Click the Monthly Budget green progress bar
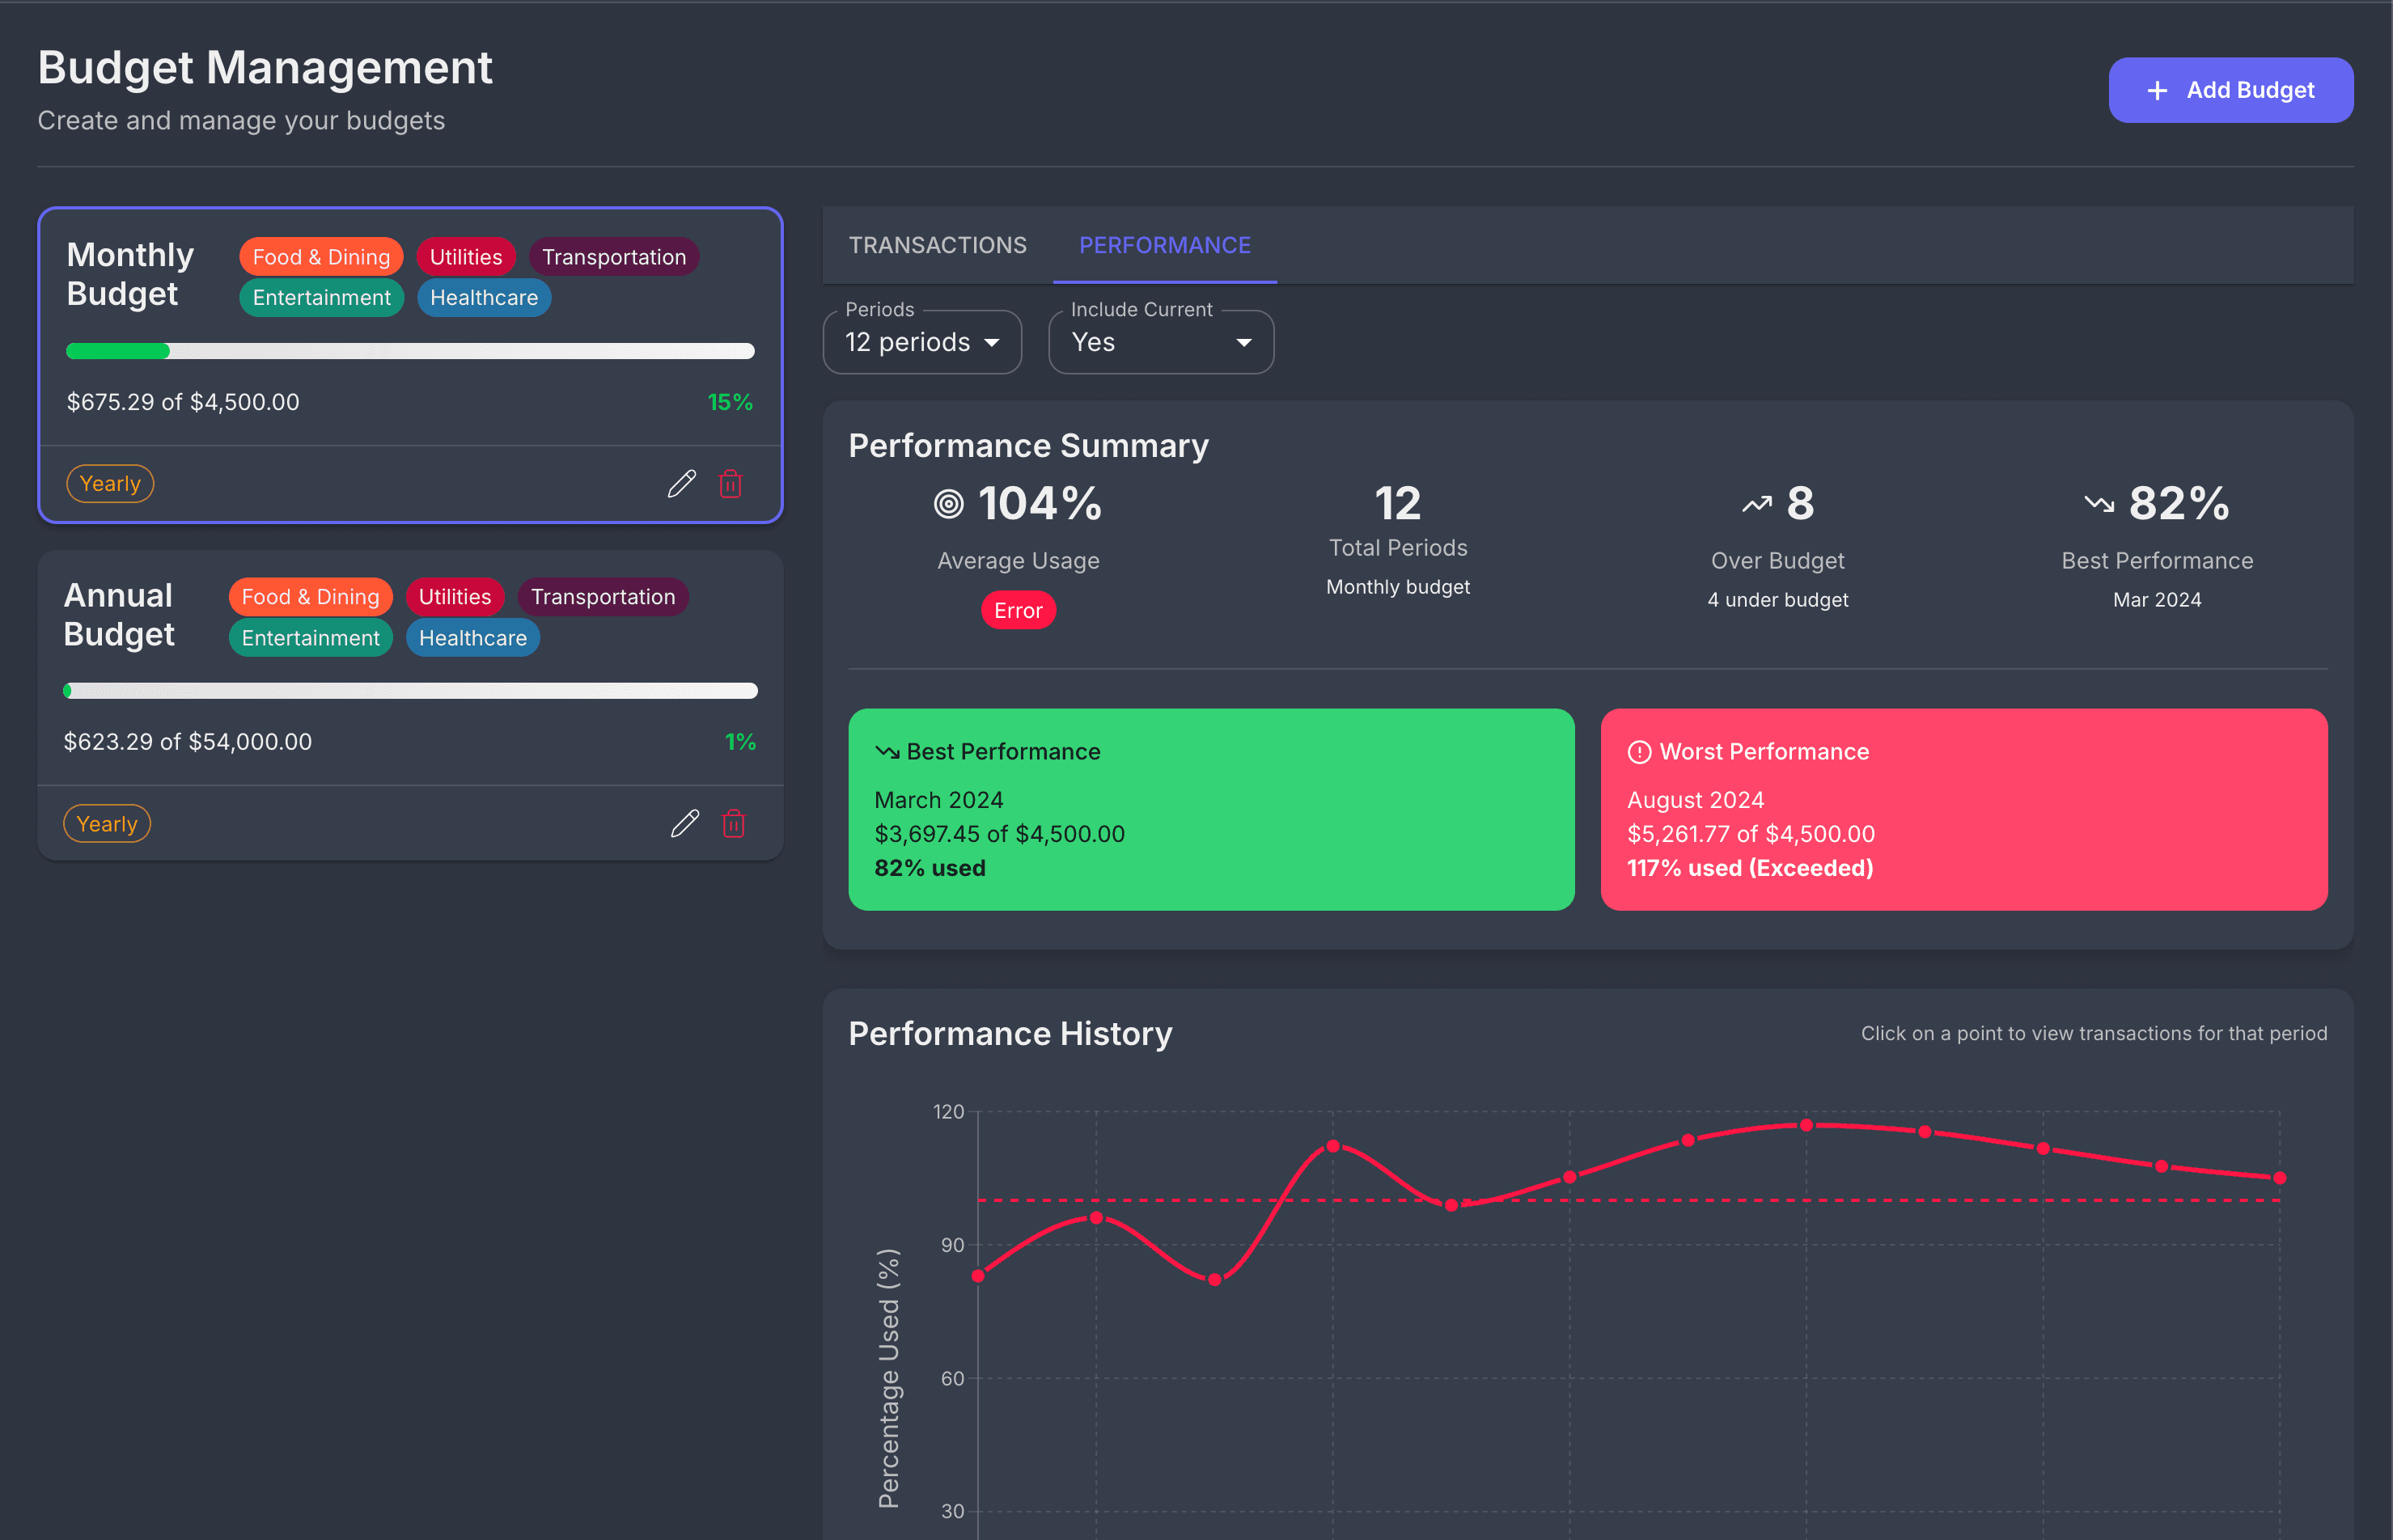The image size is (2393, 1540). click(x=118, y=351)
